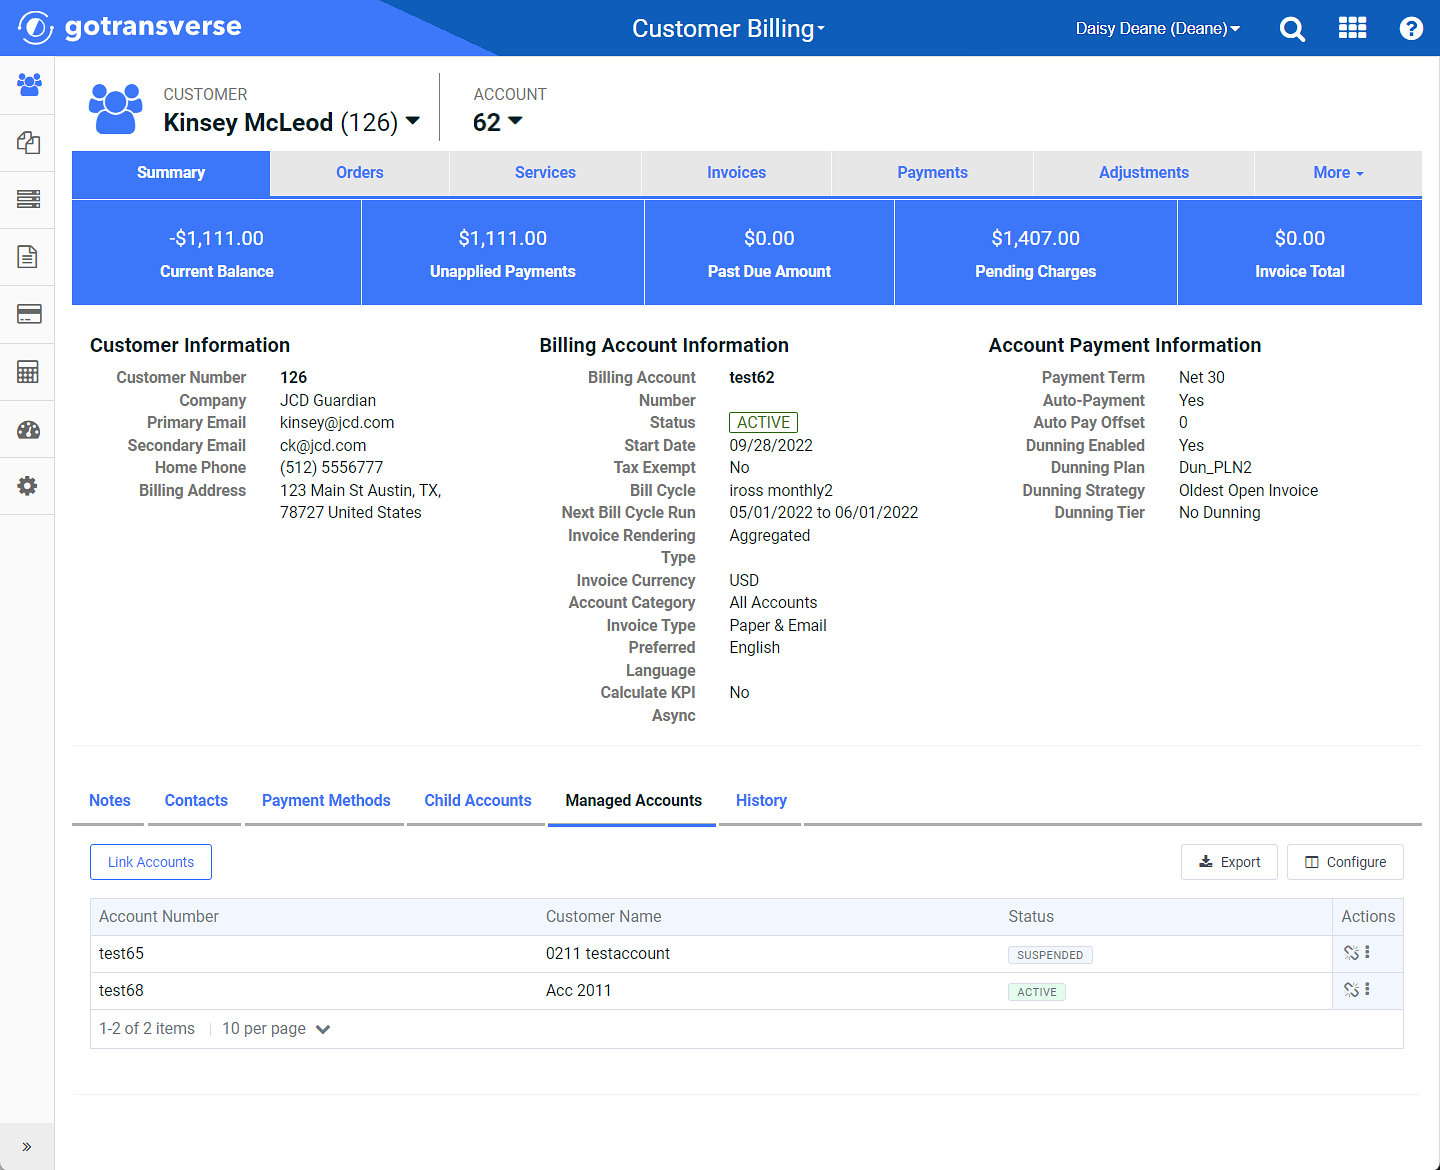The image size is (1440, 1170).
Task: Change the 10 per page selector
Action: point(275,1029)
